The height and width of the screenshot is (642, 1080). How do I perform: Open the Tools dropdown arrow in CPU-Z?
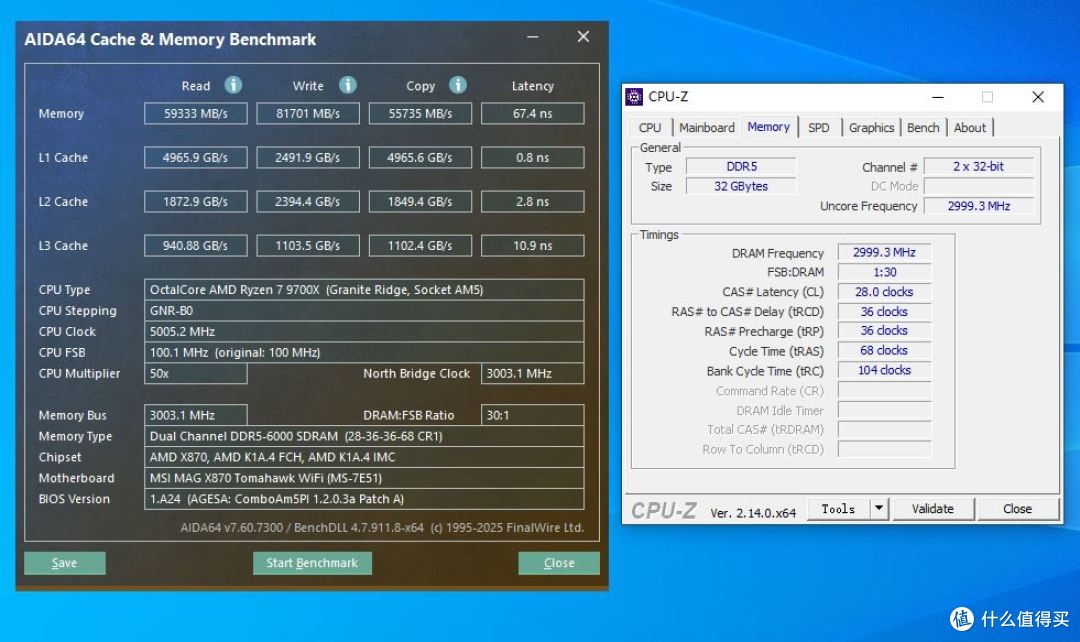879,509
